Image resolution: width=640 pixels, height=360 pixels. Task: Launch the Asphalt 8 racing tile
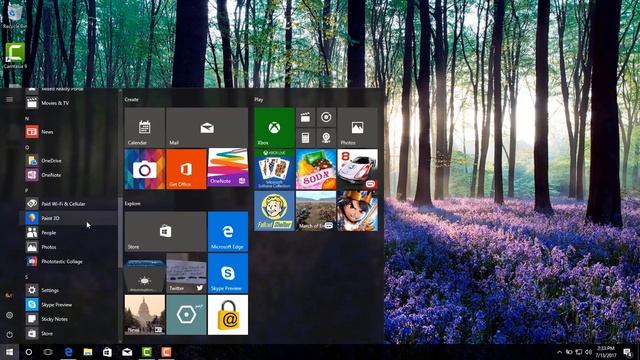(x=358, y=169)
